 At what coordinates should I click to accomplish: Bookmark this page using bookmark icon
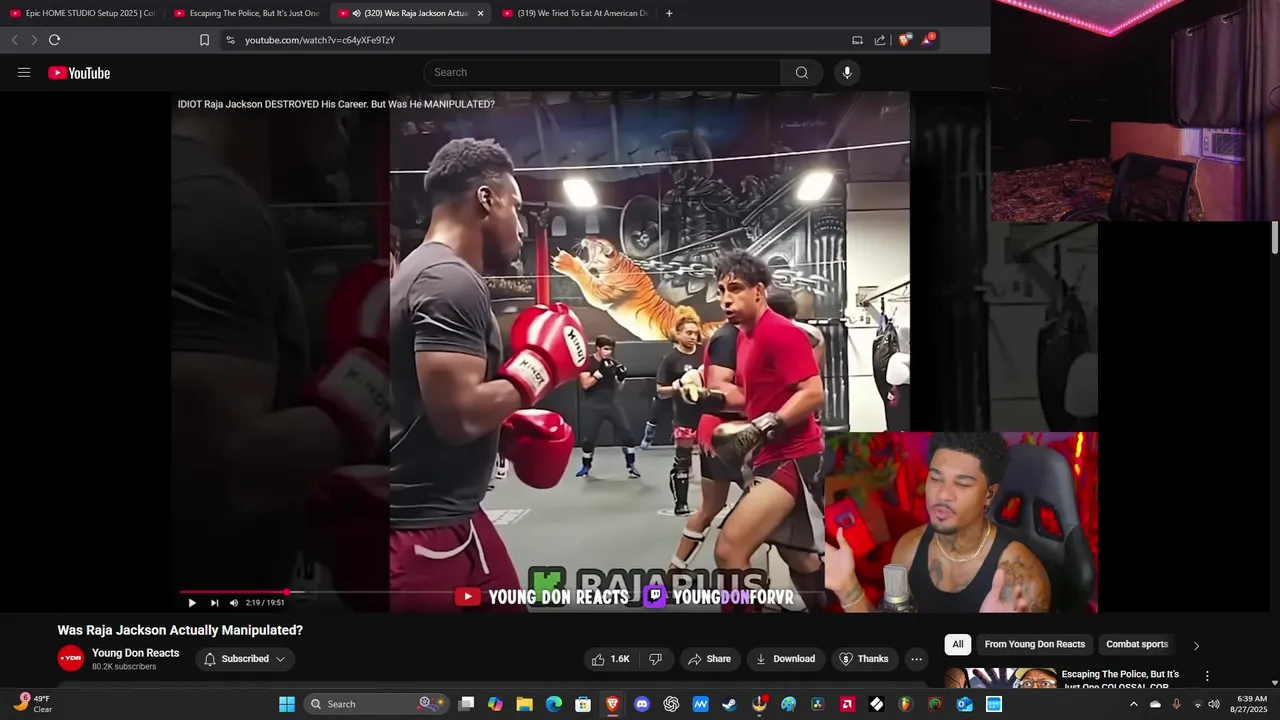point(204,40)
